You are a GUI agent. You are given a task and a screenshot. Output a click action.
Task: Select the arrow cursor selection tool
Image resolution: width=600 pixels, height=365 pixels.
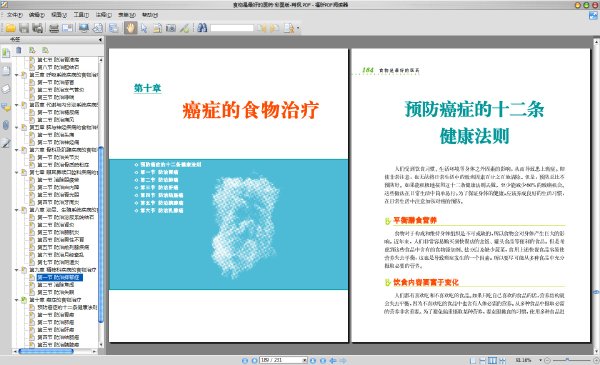(144, 28)
